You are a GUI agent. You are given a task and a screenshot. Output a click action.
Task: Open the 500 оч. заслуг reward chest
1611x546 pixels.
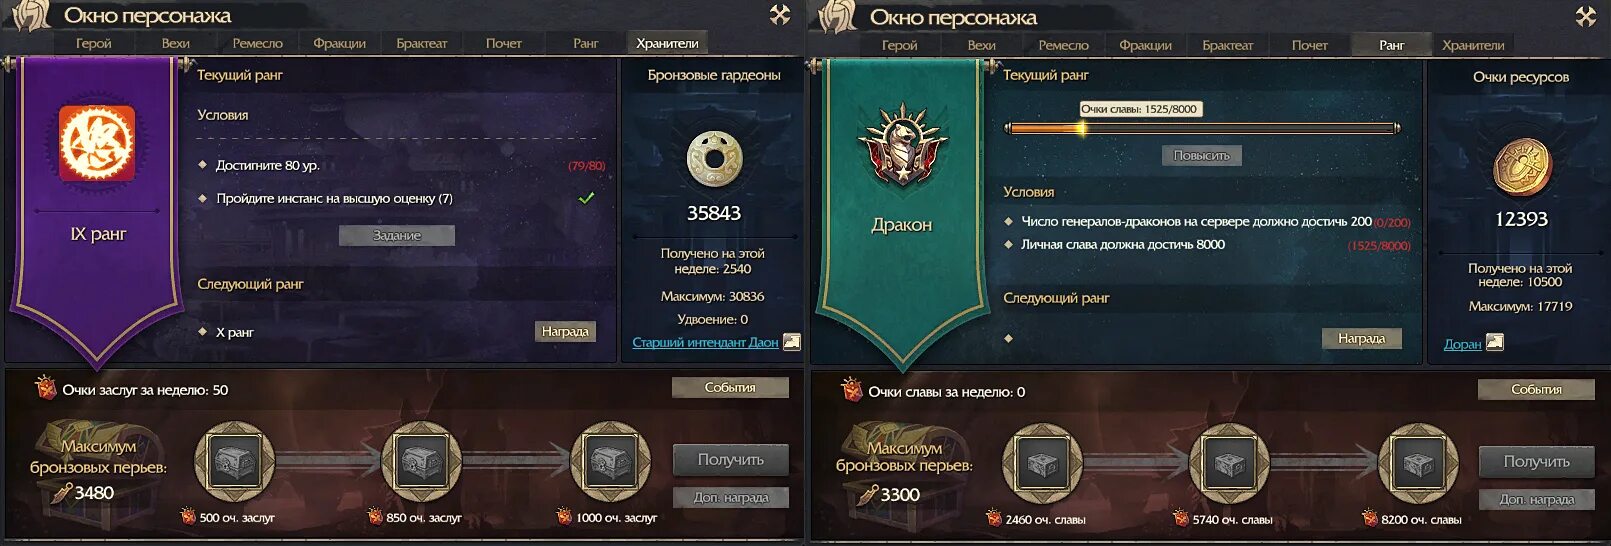(x=235, y=462)
